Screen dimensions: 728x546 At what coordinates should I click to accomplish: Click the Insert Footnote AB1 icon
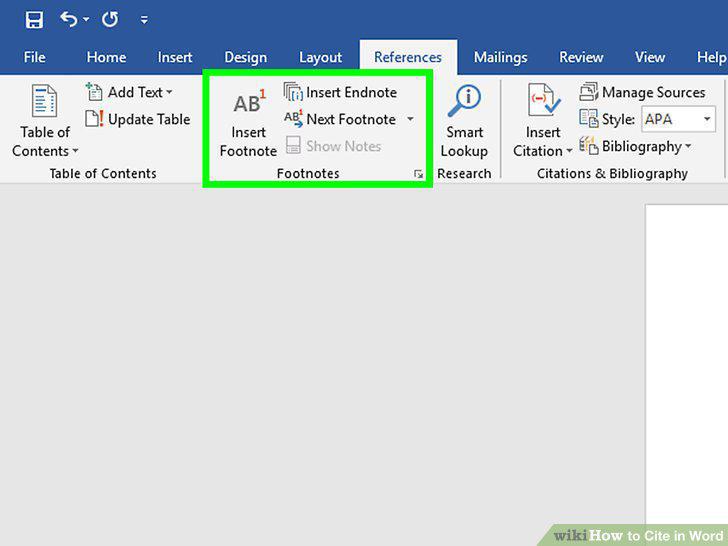(x=249, y=101)
